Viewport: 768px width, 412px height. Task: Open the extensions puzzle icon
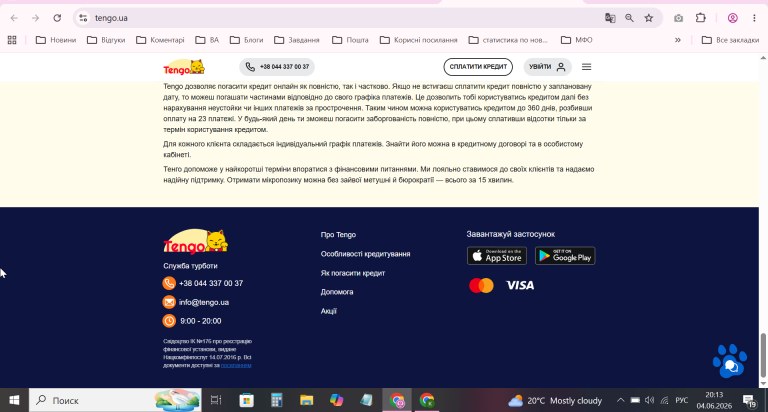click(x=701, y=18)
